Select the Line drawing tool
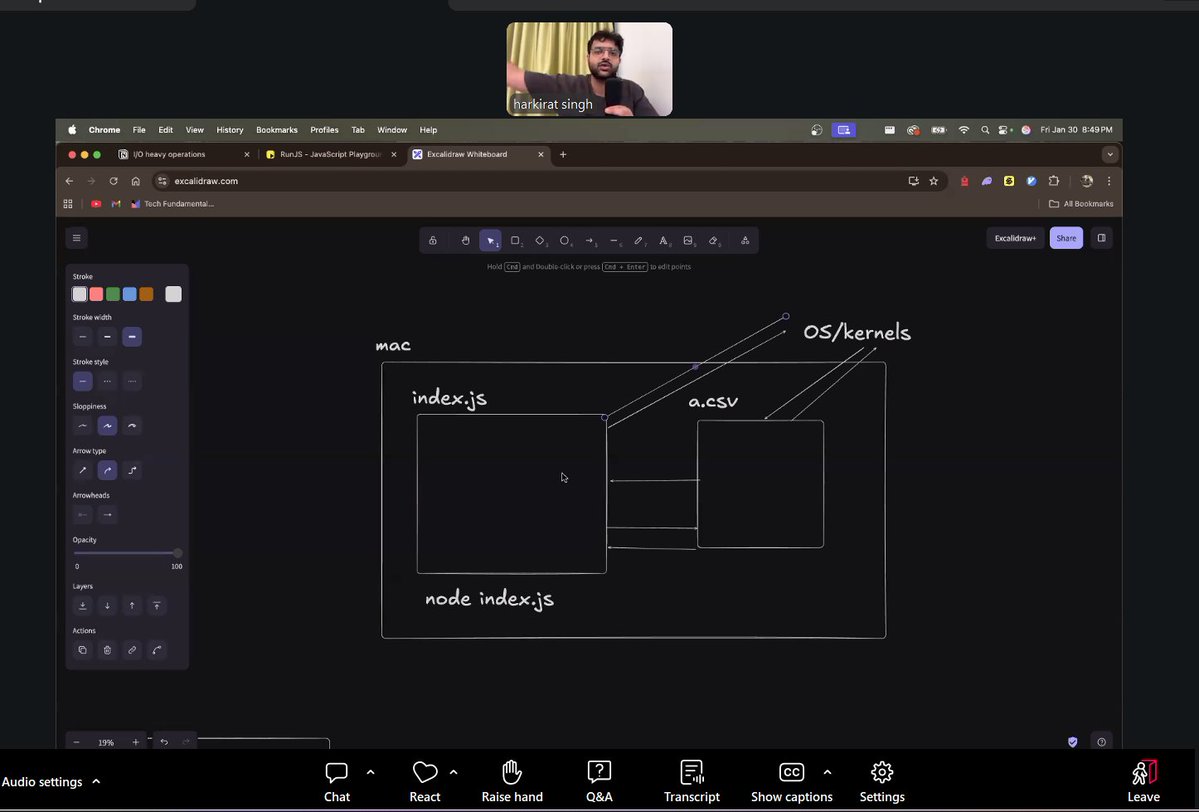The height and width of the screenshot is (812, 1199). 614,240
